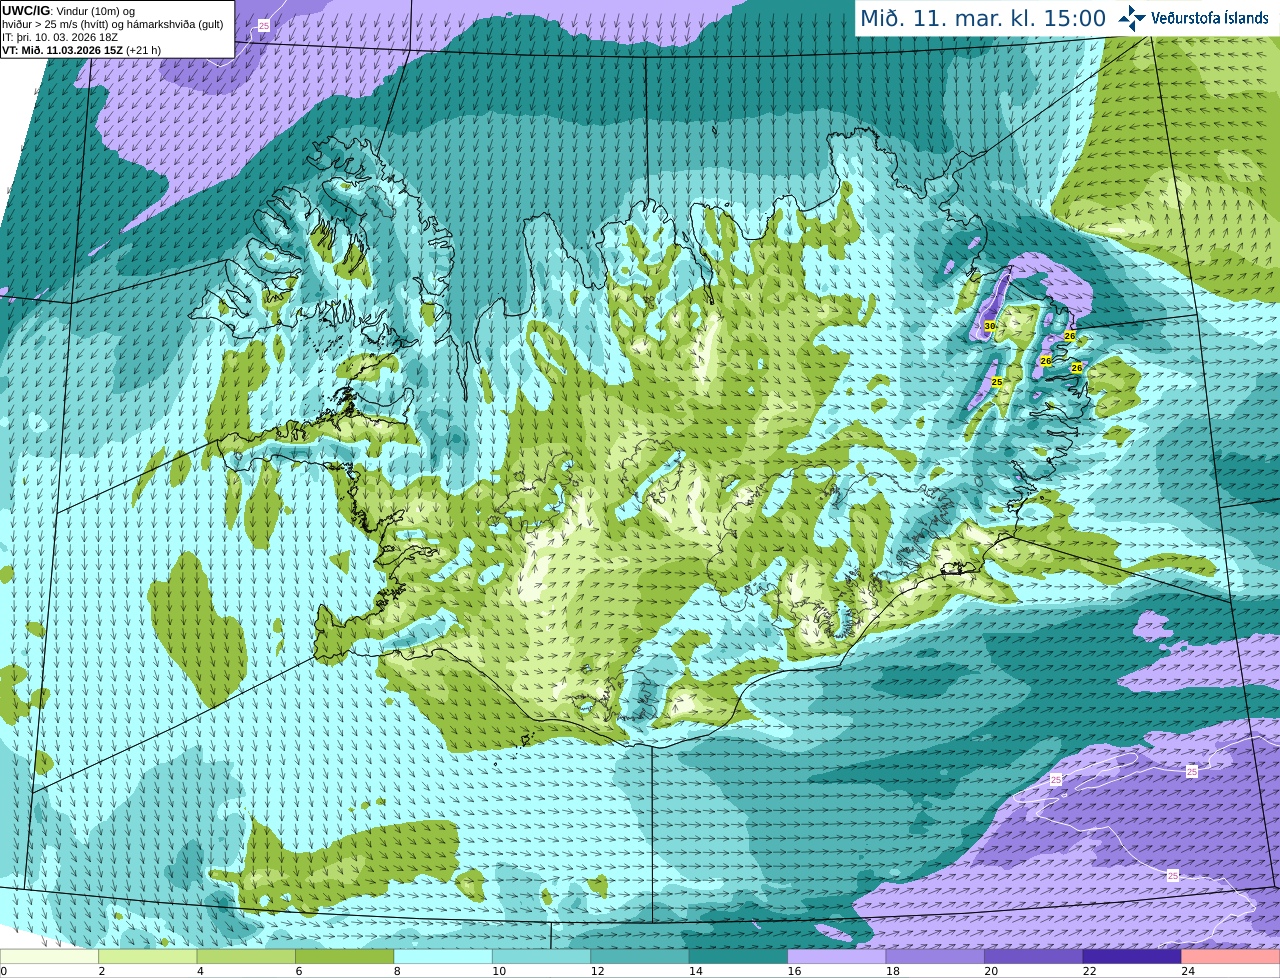Pick the medium teal 12–14 m/s legend swatch
The image size is (1280, 978).
pos(640,957)
